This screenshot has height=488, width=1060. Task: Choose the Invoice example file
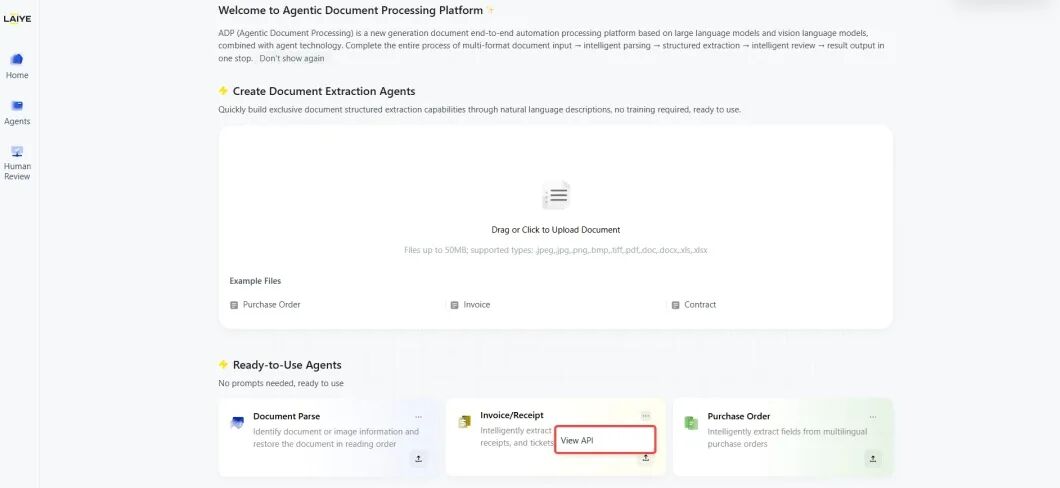(x=476, y=305)
